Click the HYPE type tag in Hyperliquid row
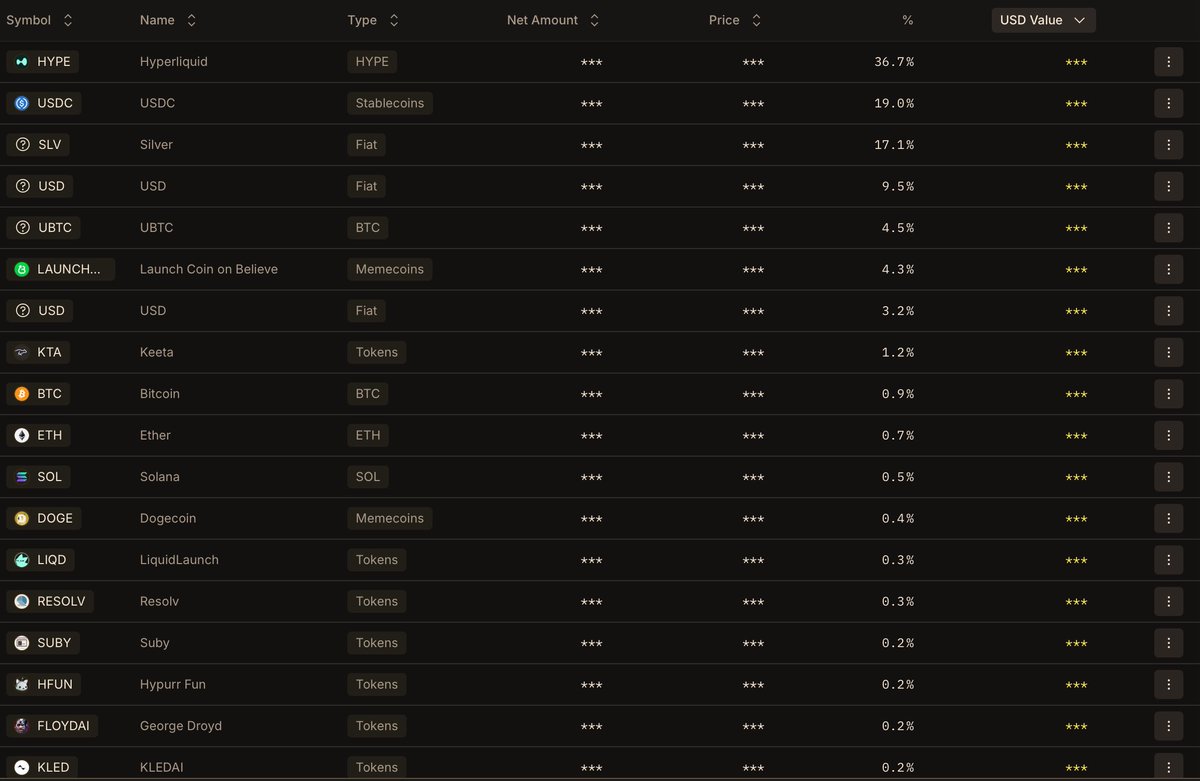Screen dimensions: 1200x781 click(372, 62)
